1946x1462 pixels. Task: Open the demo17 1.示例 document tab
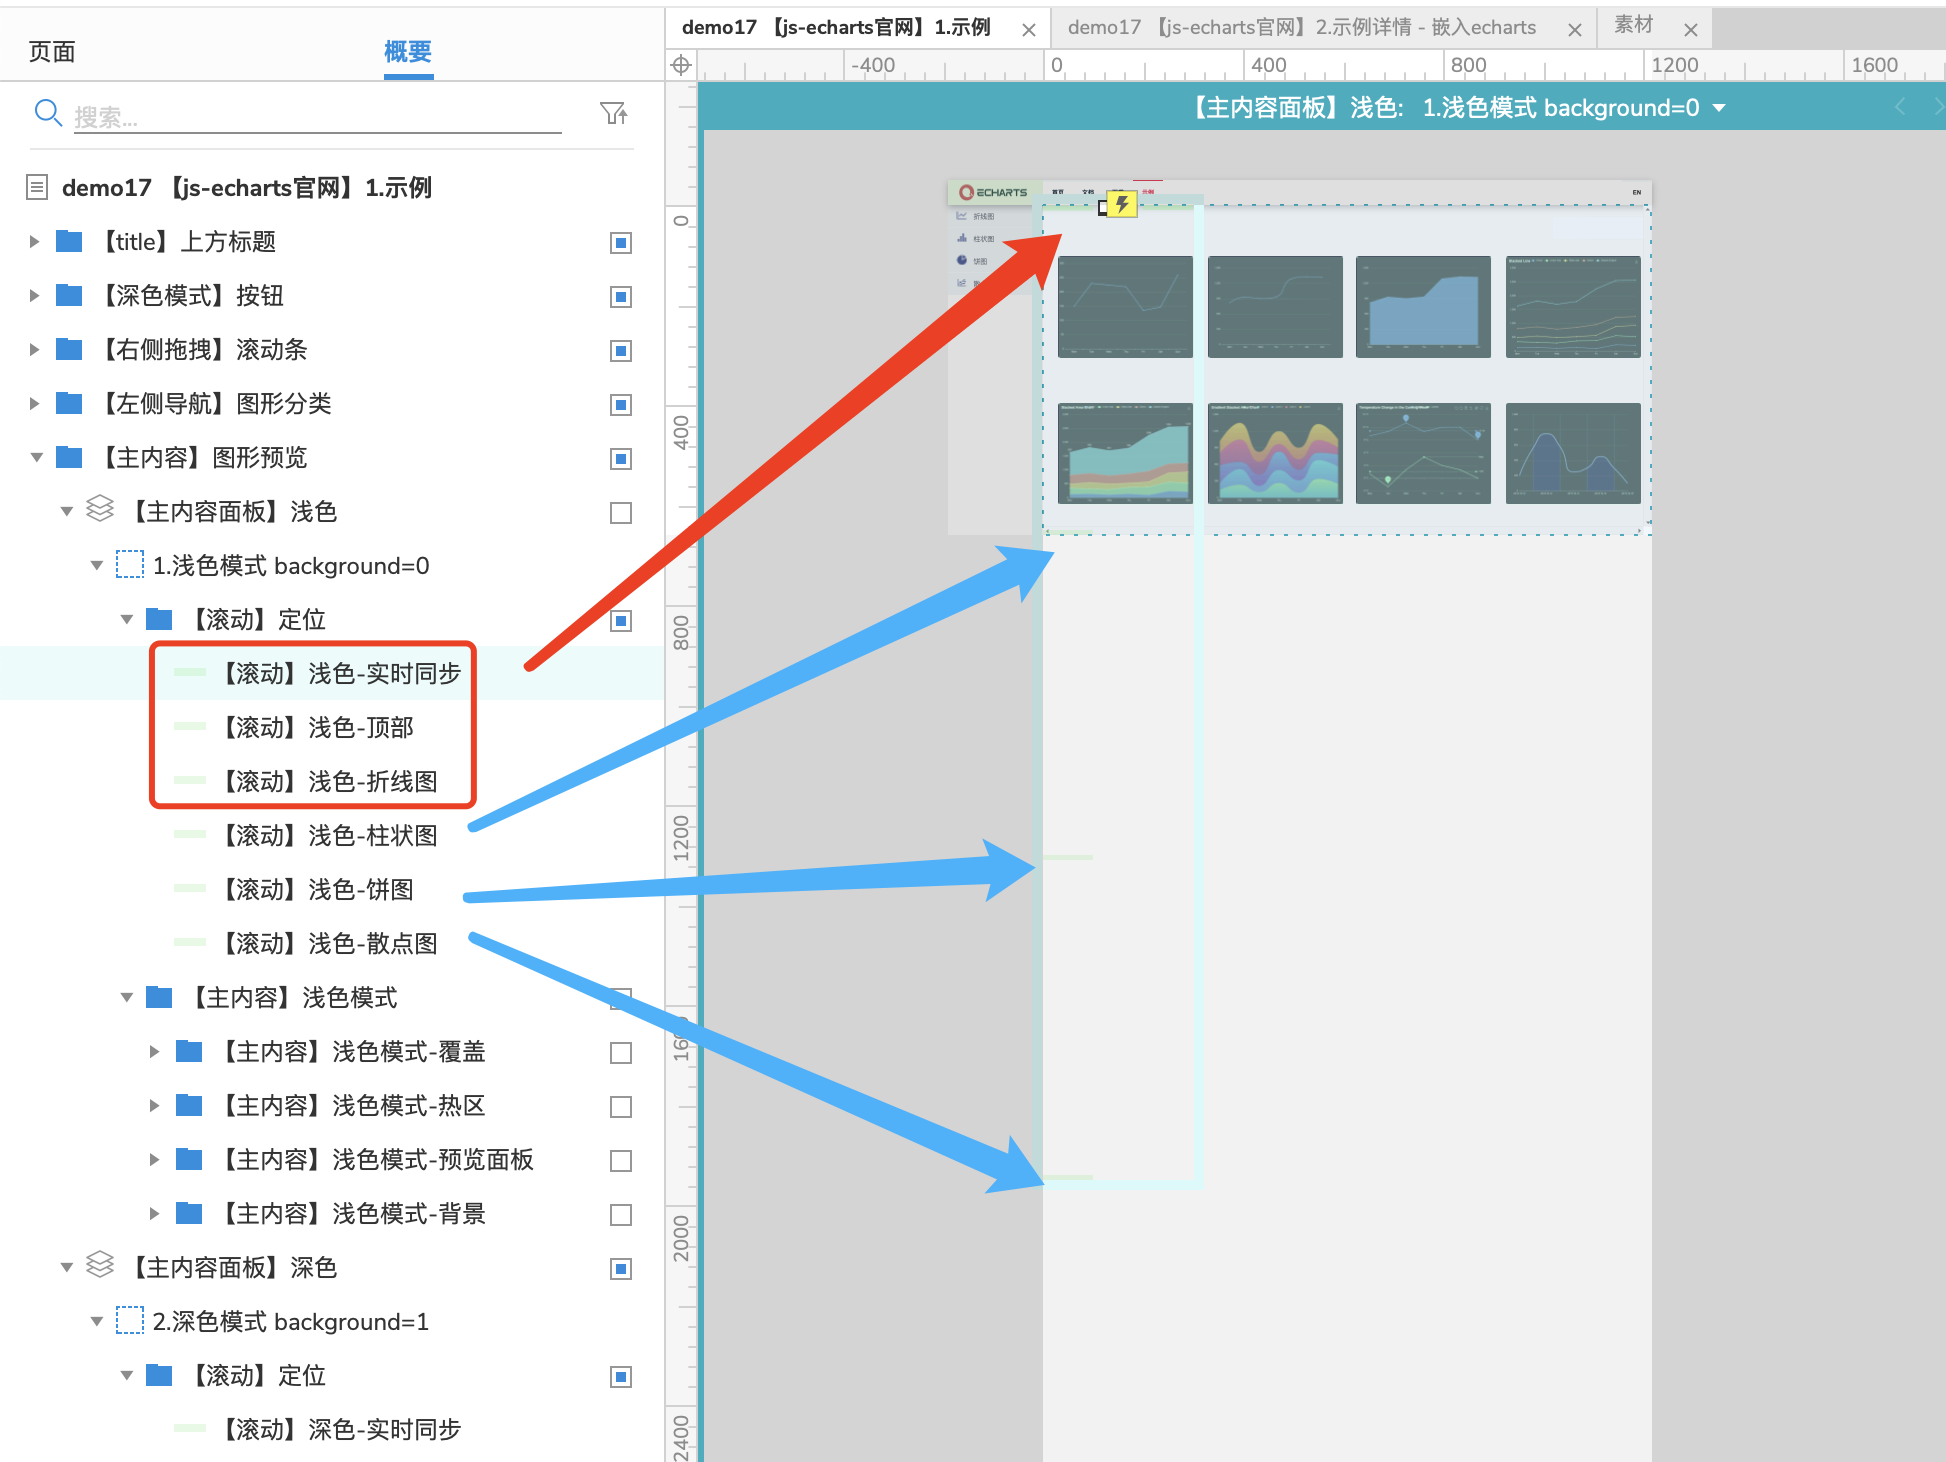[836, 27]
